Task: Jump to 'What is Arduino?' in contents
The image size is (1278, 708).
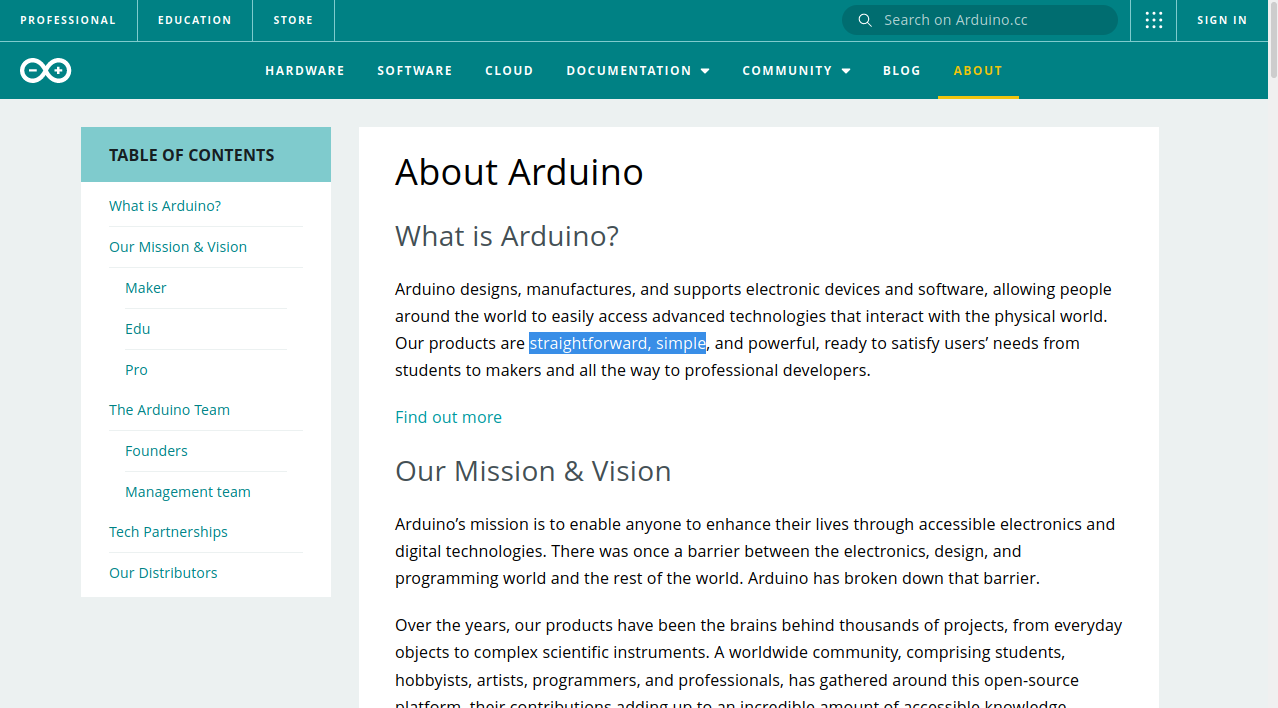Action: (164, 205)
